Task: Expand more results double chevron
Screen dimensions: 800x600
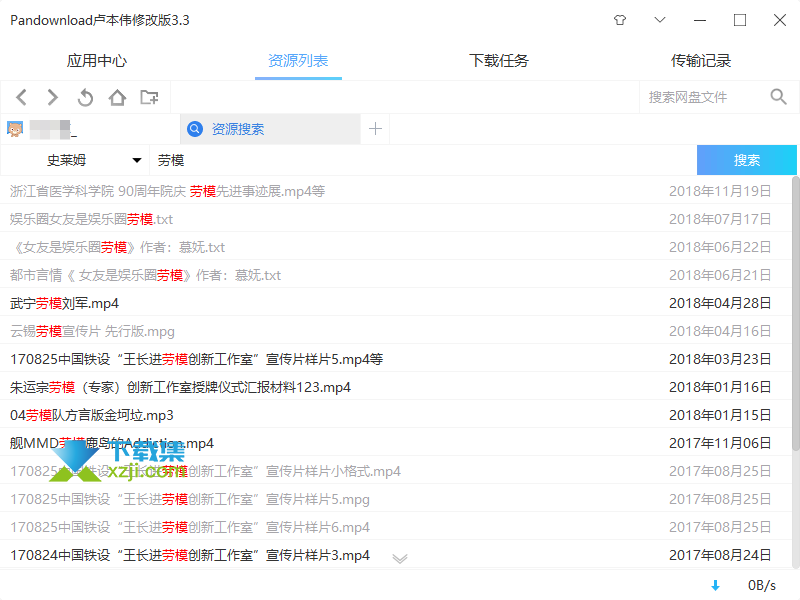Action: [400, 559]
